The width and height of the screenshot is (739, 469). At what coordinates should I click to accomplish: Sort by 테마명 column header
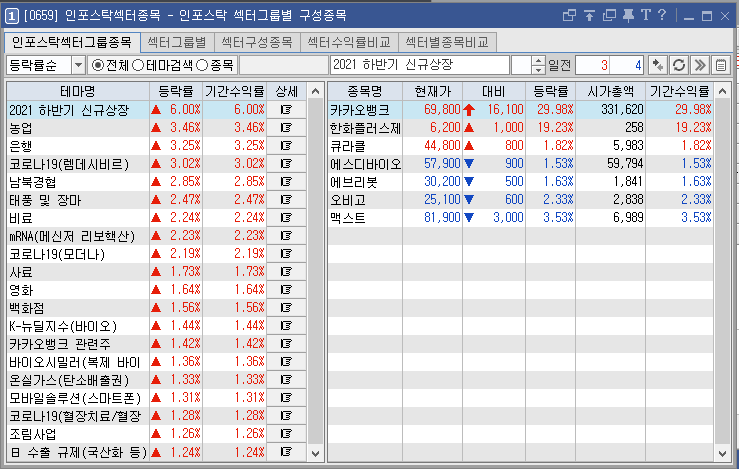pos(78,91)
